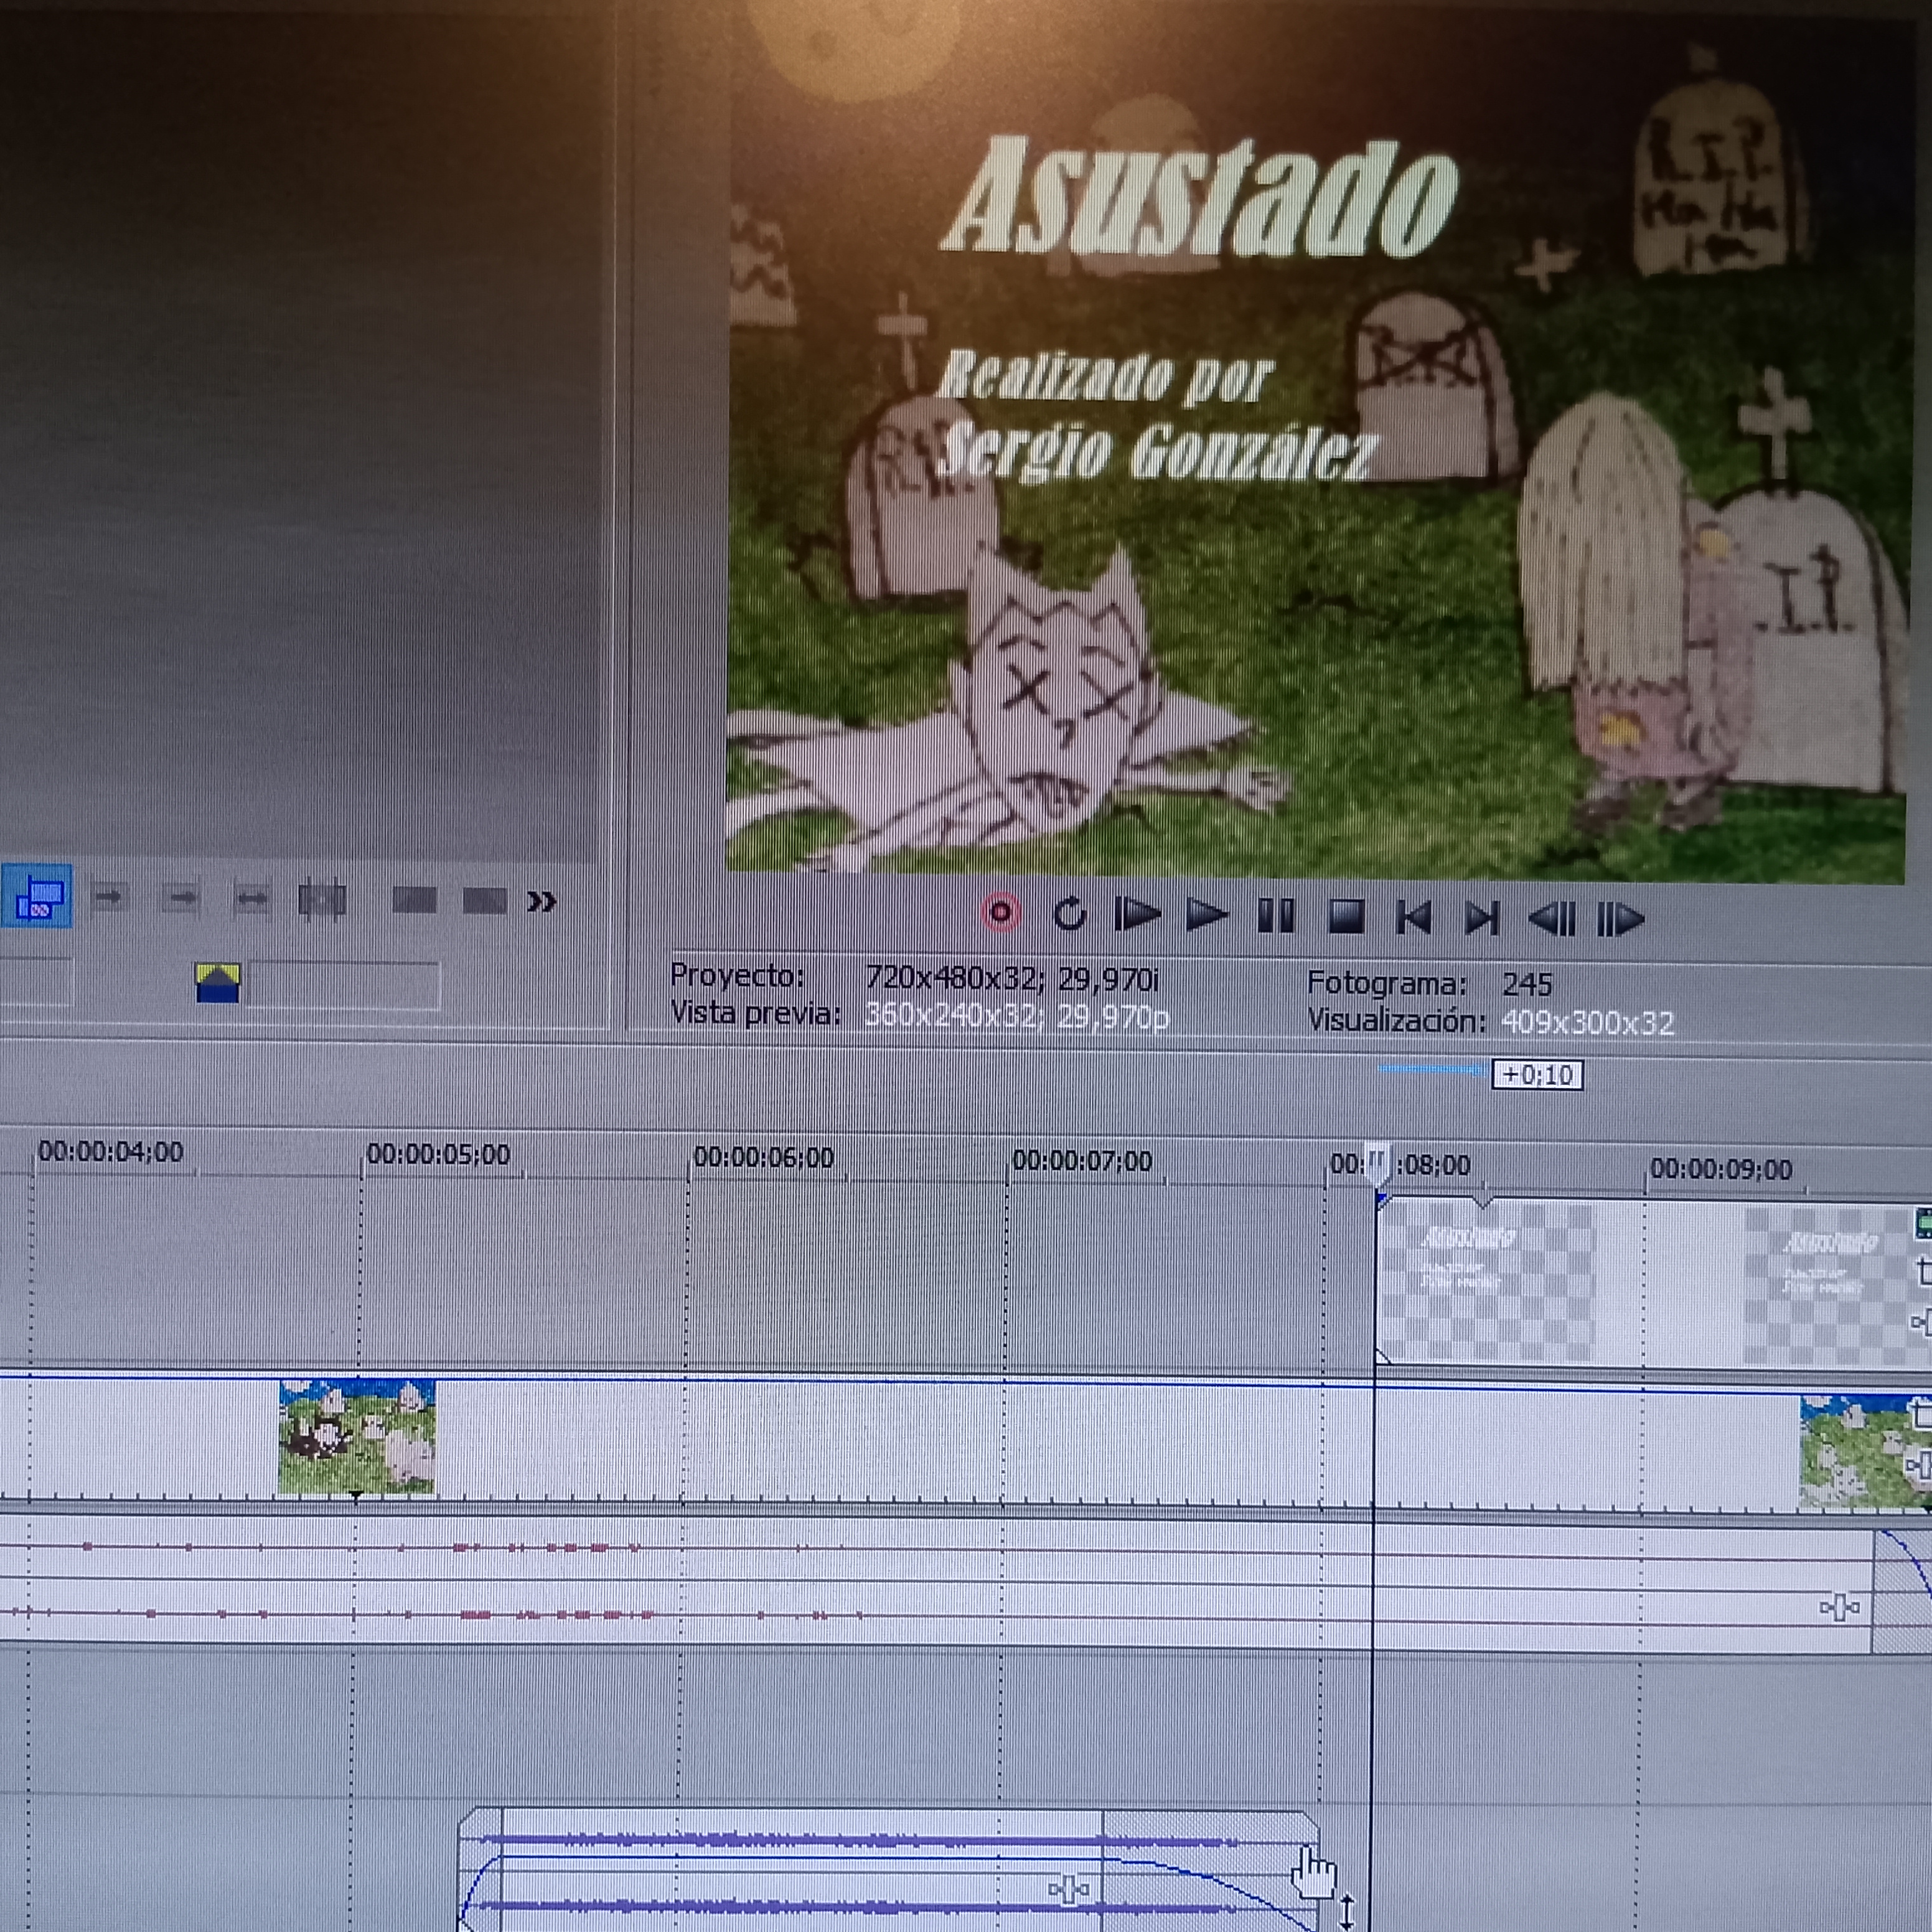1932x1932 pixels.
Task: Click the pan/crop icon on right graveyard clip
Action: 1922,1415
